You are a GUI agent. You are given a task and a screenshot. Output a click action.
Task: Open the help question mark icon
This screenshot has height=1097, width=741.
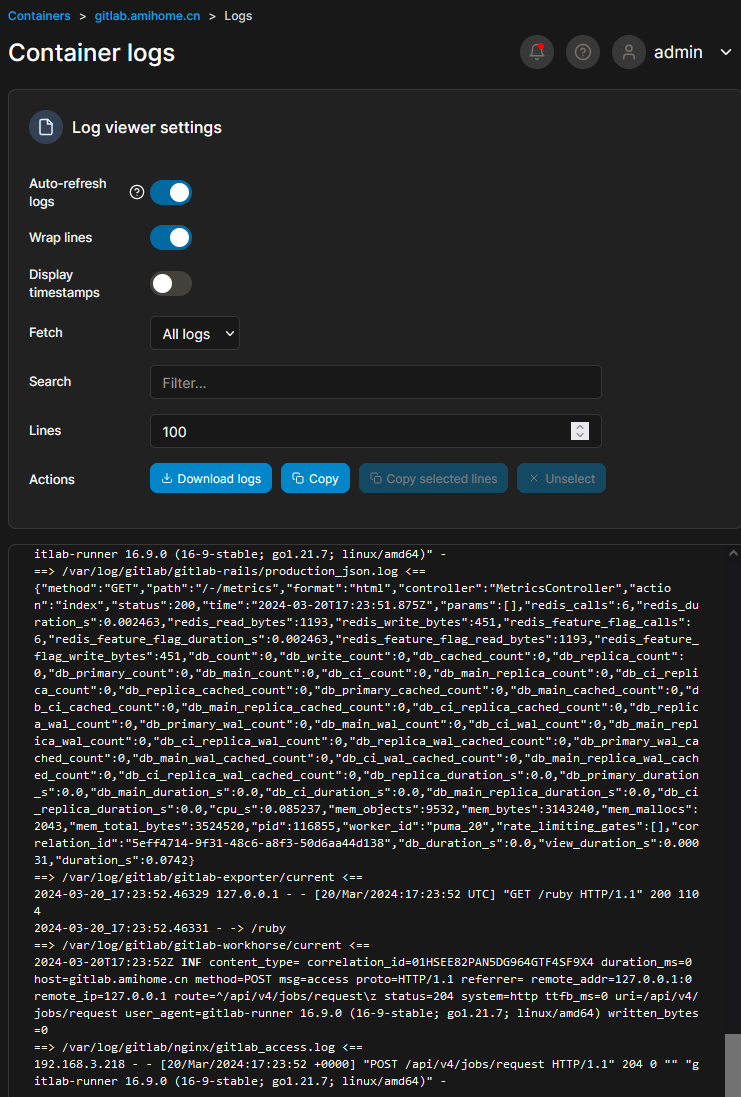tap(583, 52)
